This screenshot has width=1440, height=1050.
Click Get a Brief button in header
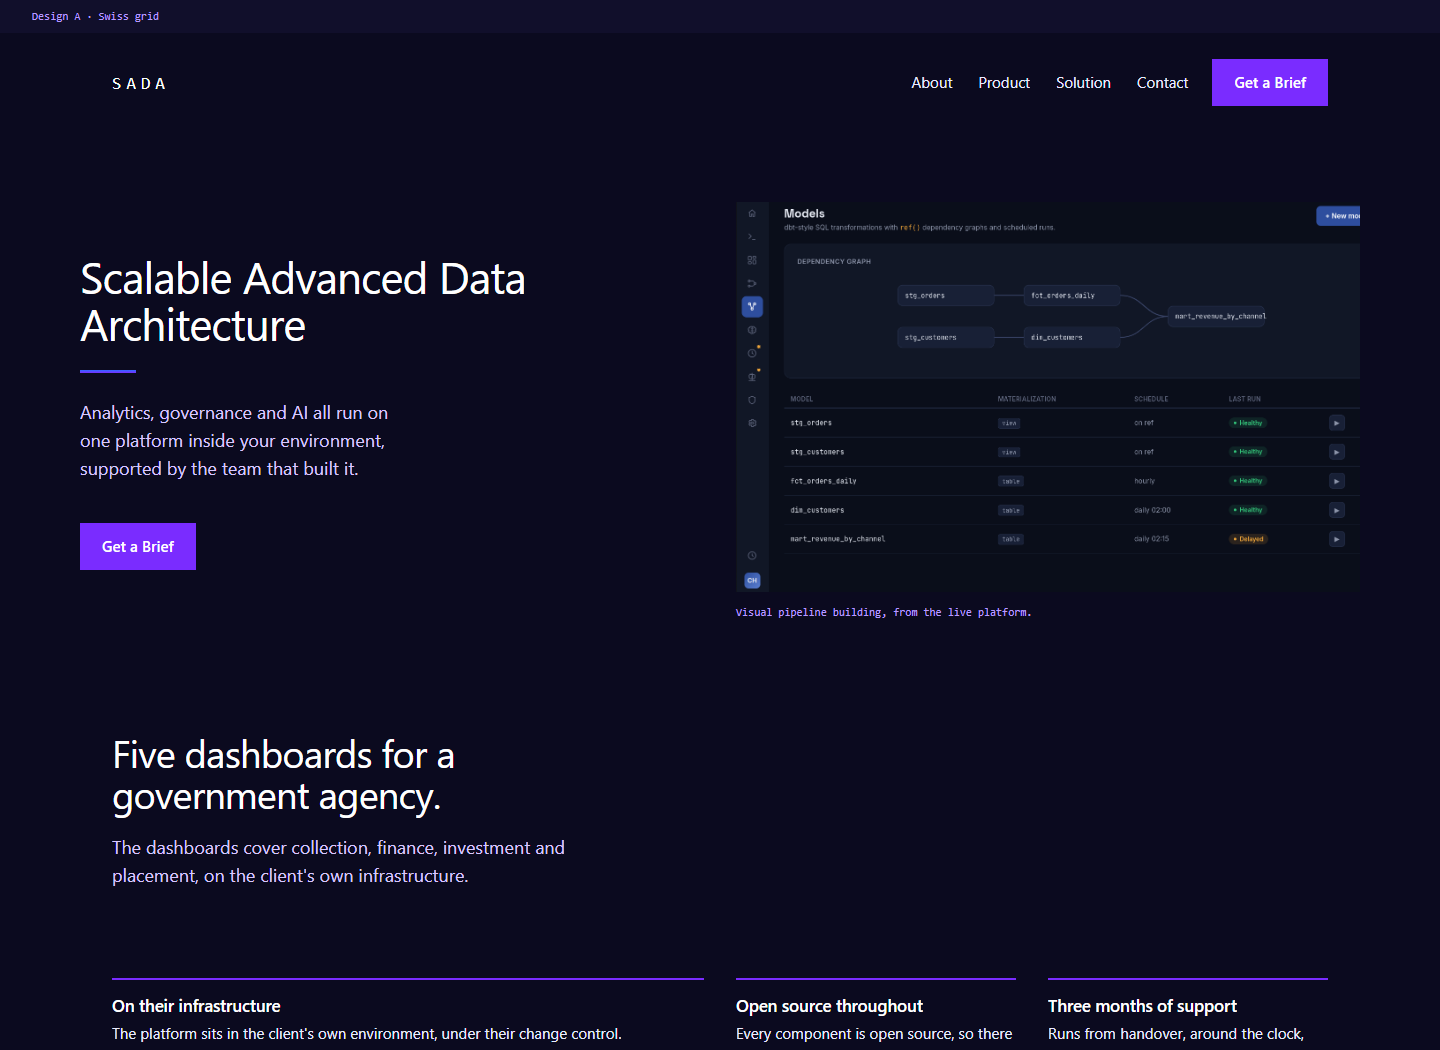1270,82
